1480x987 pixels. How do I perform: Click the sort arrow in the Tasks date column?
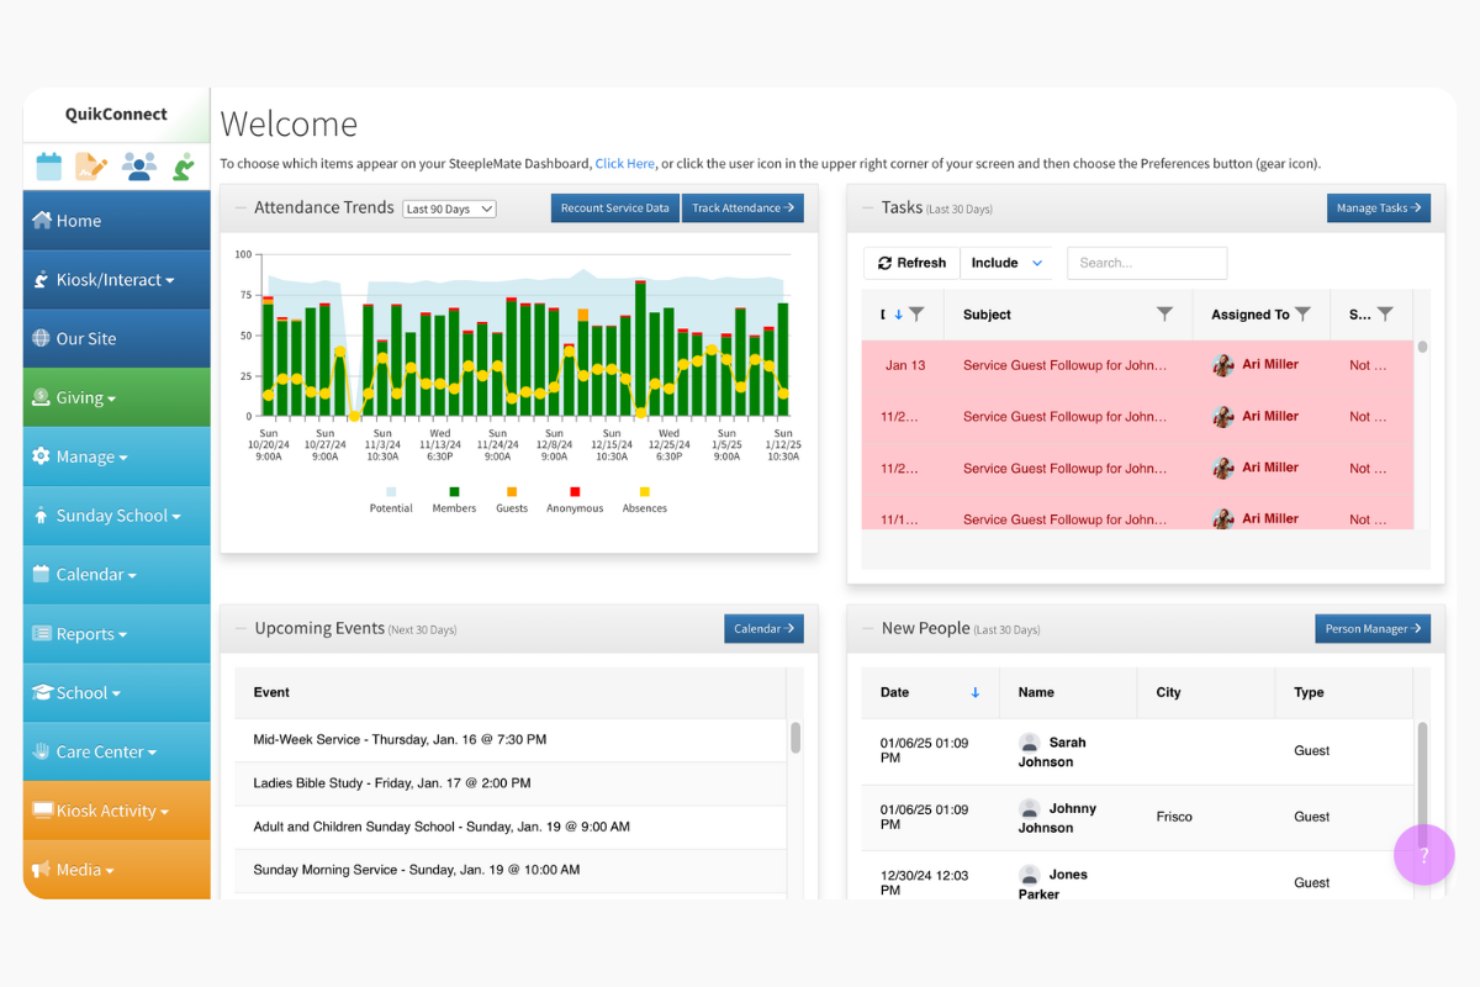tap(898, 314)
